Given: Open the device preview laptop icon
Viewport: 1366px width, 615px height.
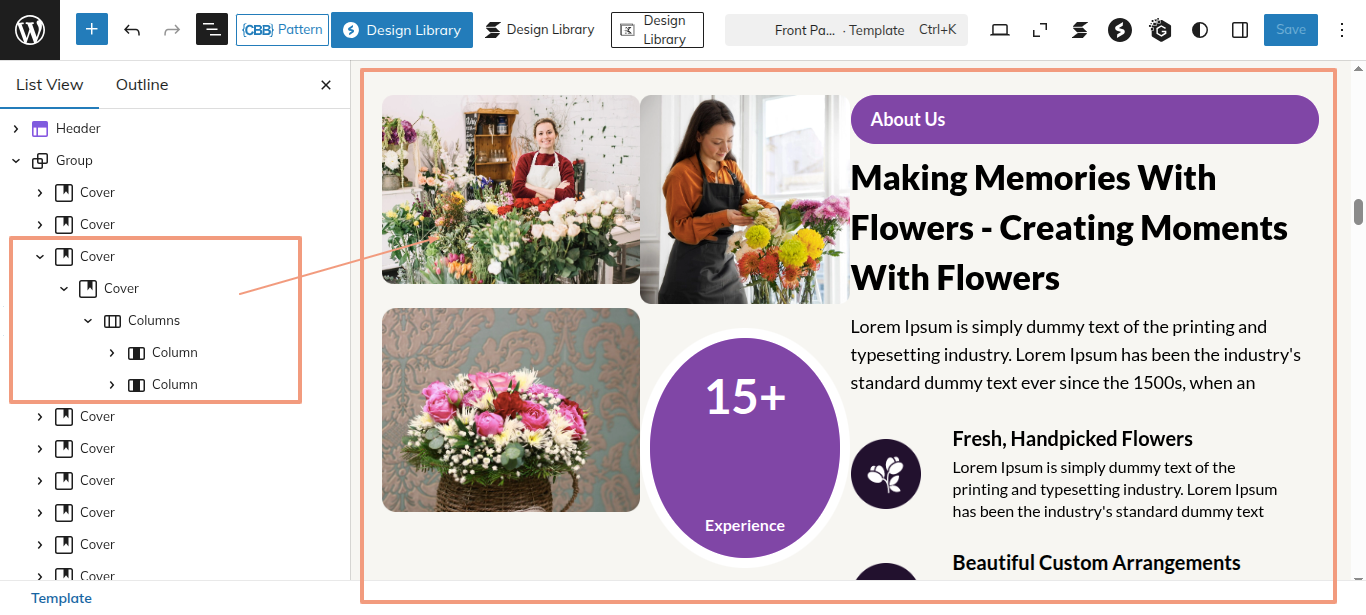Looking at the screenshot, I should (1000, 30).
